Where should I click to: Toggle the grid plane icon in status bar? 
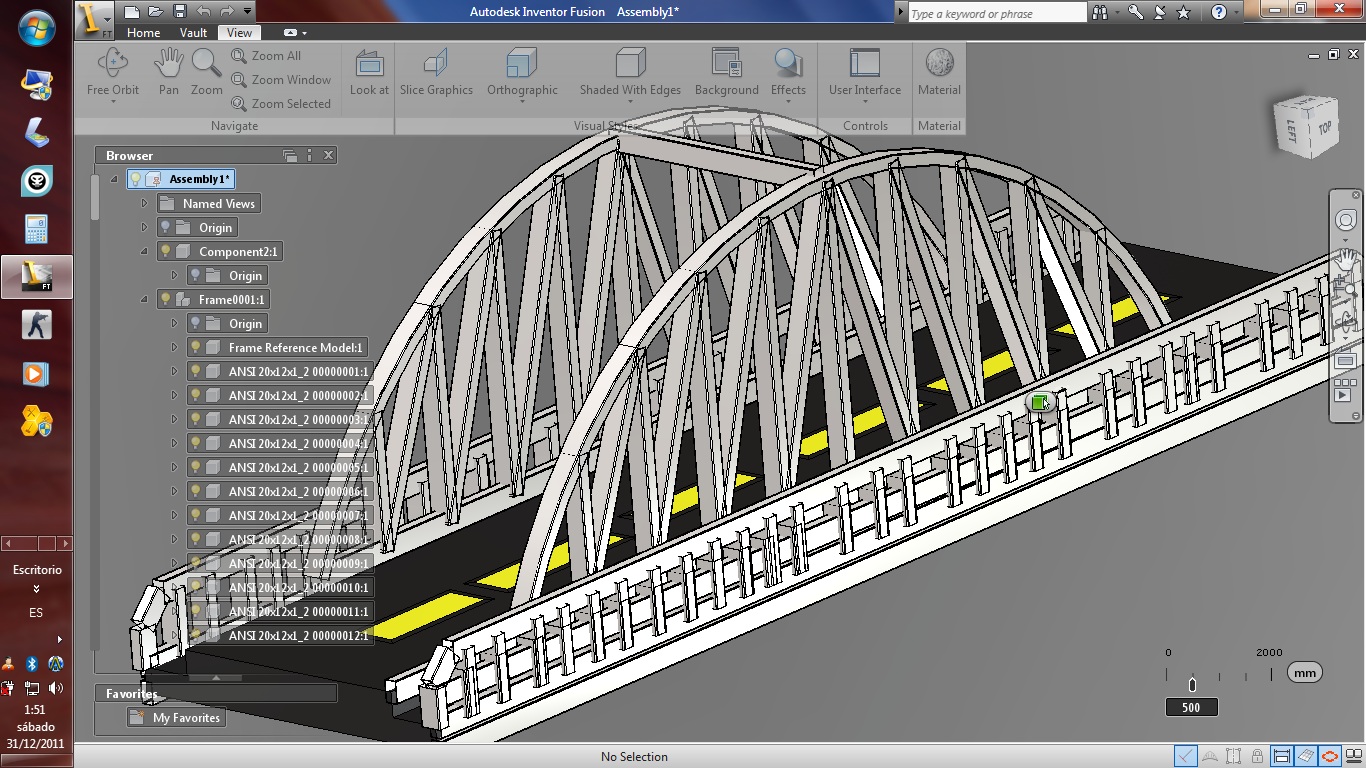tap(1304, 757)
